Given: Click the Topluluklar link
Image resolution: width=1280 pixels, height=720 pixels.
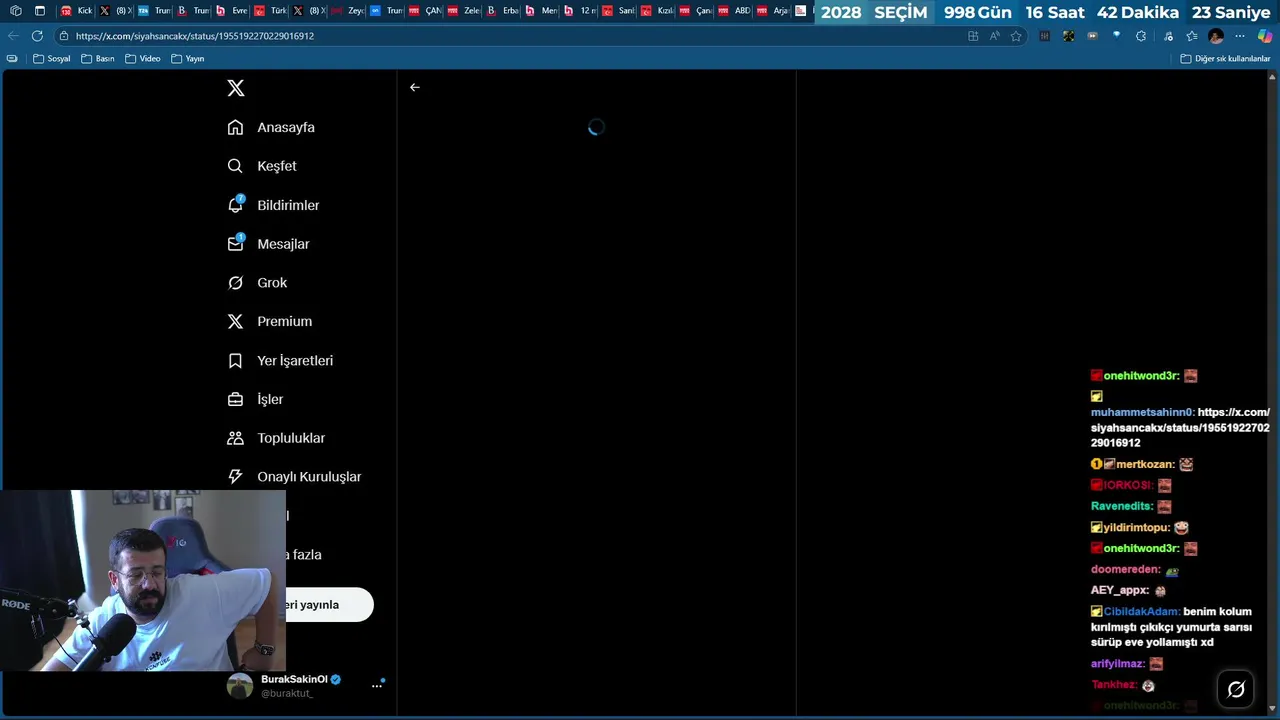Looking at the screenshot, I should (x=291, y=438).
